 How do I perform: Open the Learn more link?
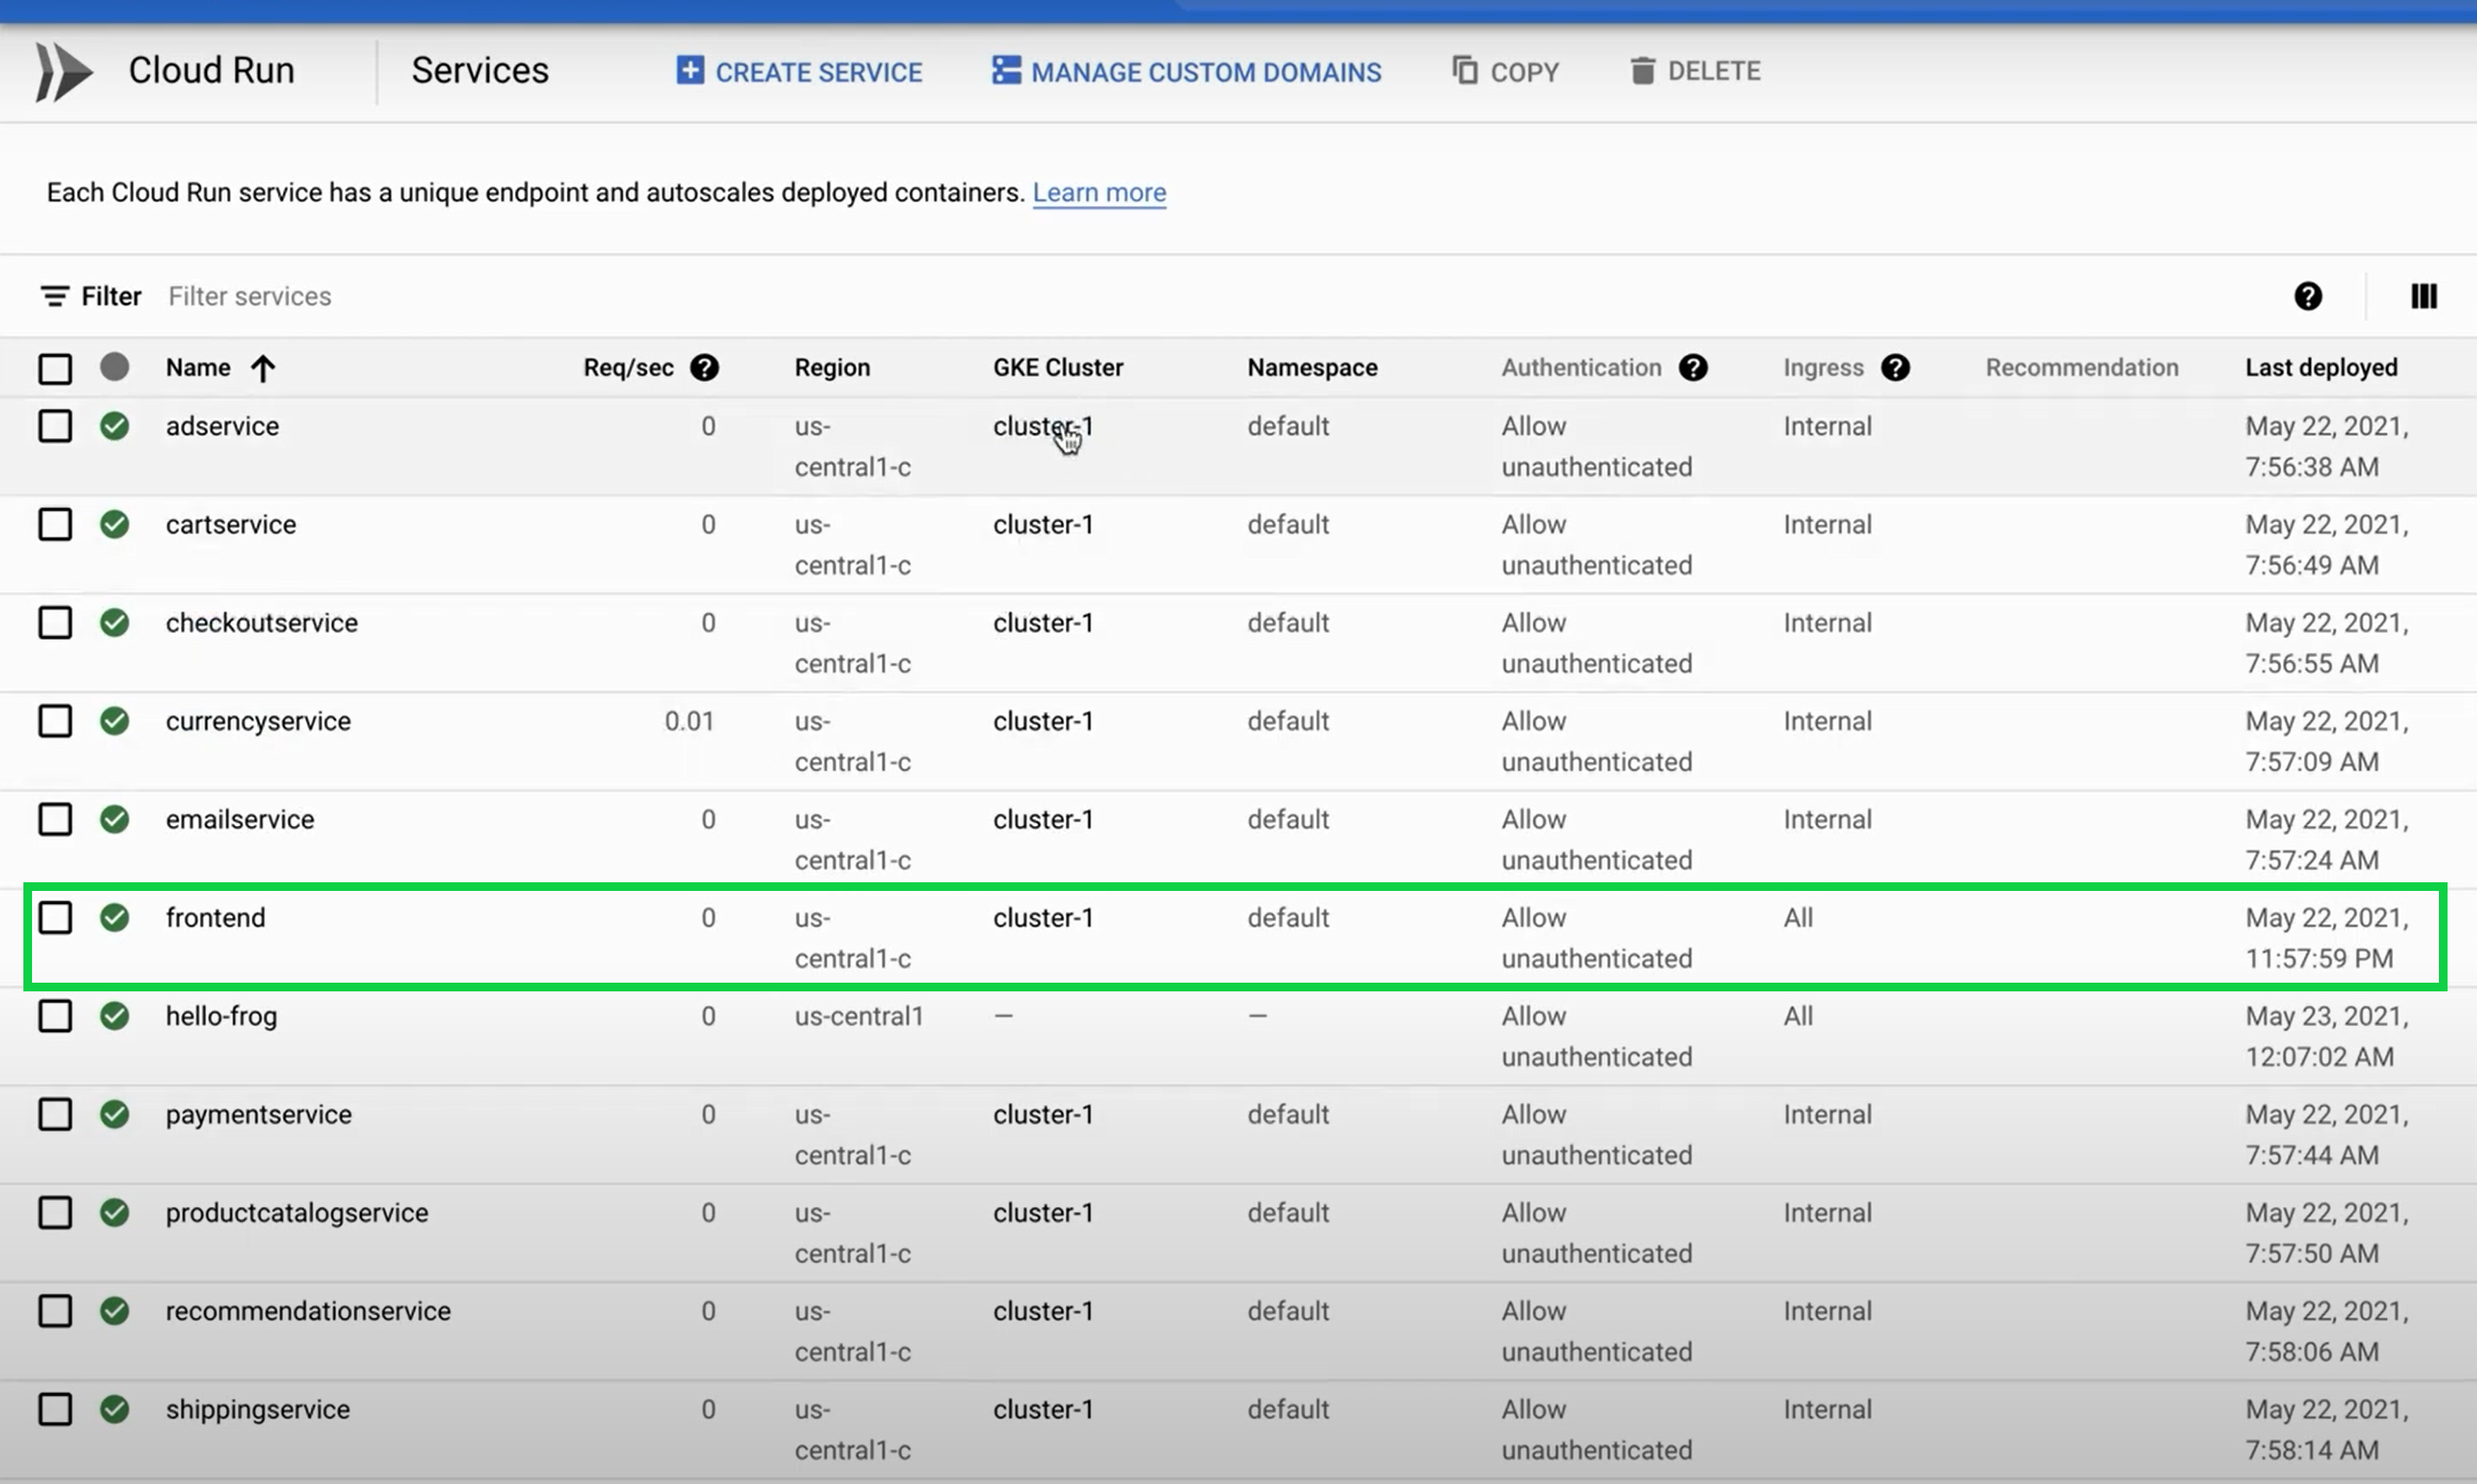pyautogui.click(x=1098, y=192)
